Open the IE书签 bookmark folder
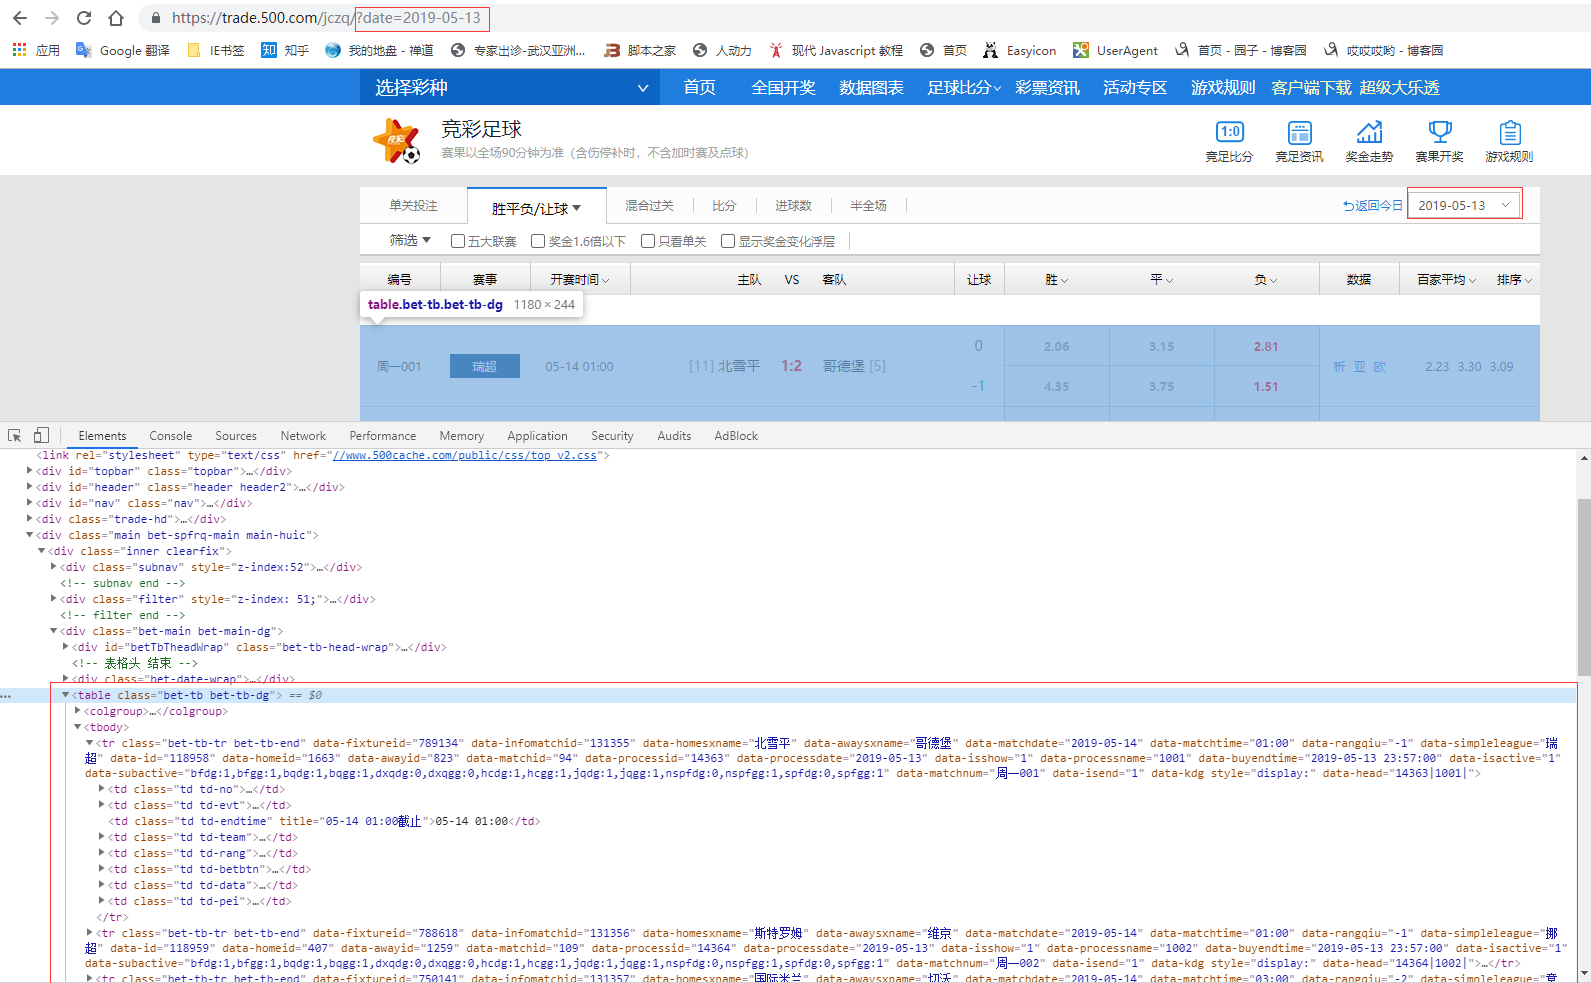The width and height of the screenshot is (1591, 983). point(216,50)
